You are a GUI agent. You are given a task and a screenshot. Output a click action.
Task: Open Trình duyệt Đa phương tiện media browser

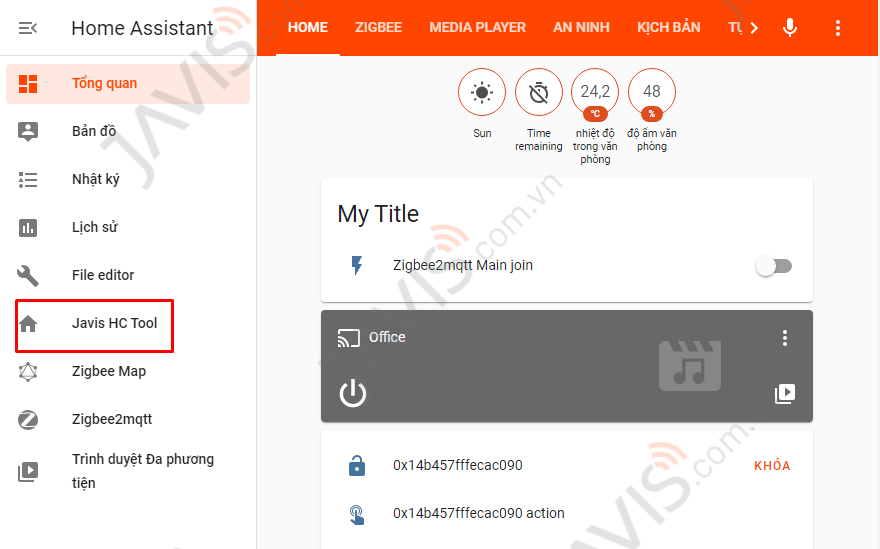coord(128,471)
